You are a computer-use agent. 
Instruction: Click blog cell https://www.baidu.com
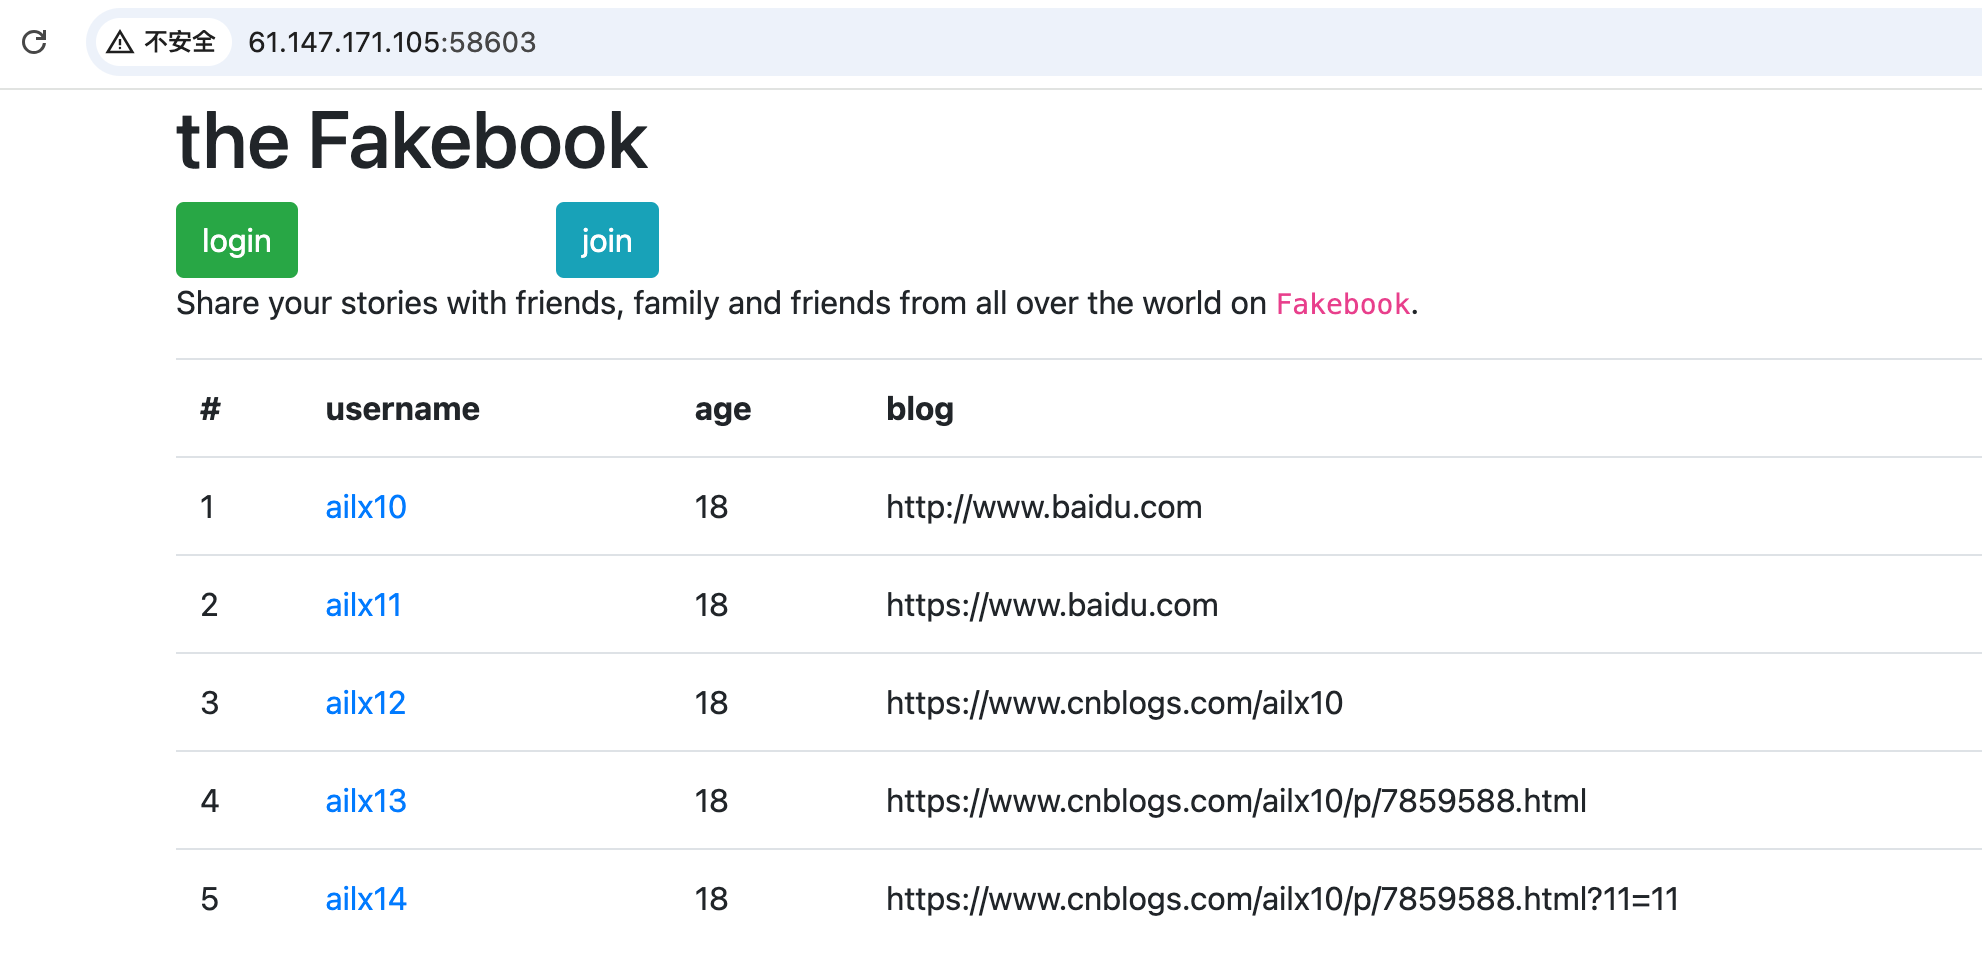1052,605
